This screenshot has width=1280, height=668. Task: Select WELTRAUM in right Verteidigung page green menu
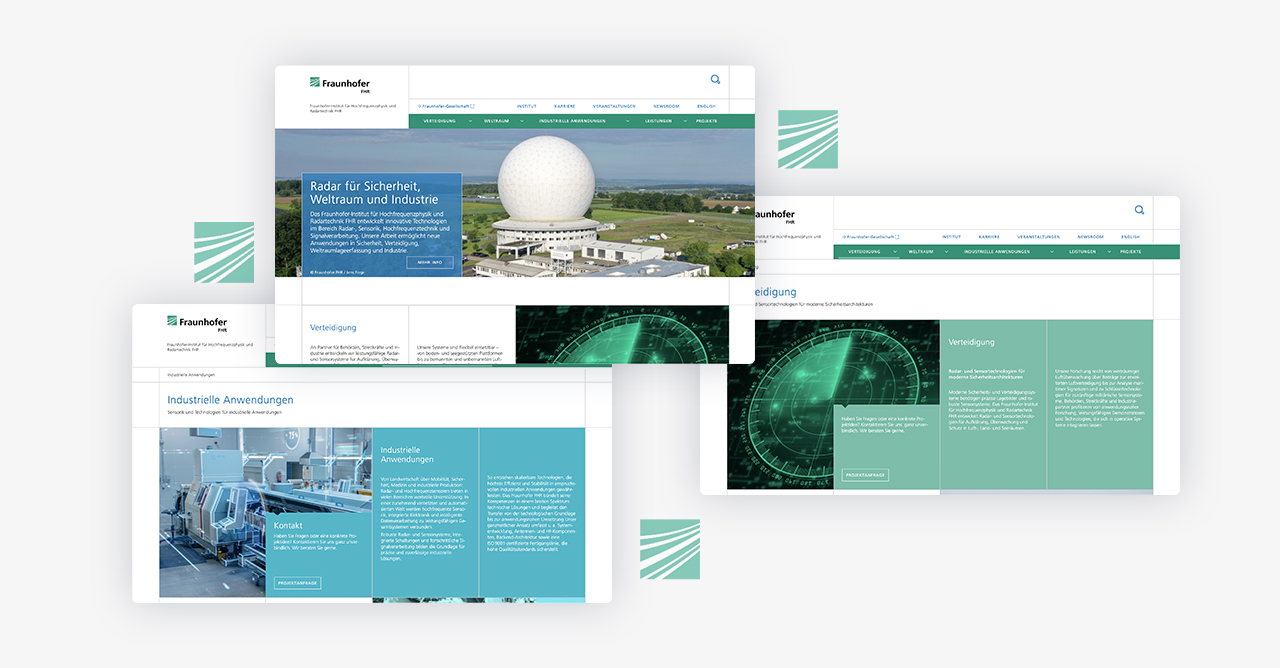pos(921,252)
